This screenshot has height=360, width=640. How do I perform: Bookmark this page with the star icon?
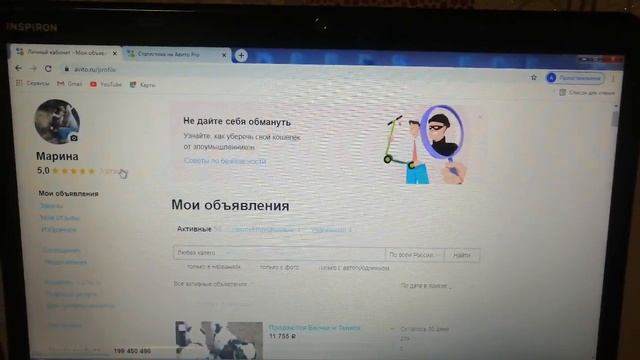(x=533, y=77)
